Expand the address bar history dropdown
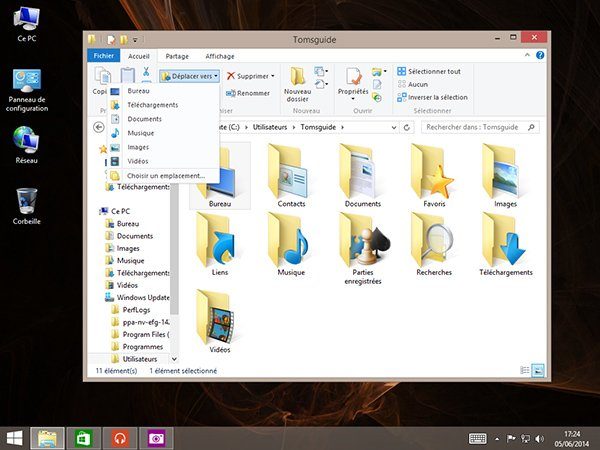Viewport: 600px width, 450px height. tap(394, 127)
